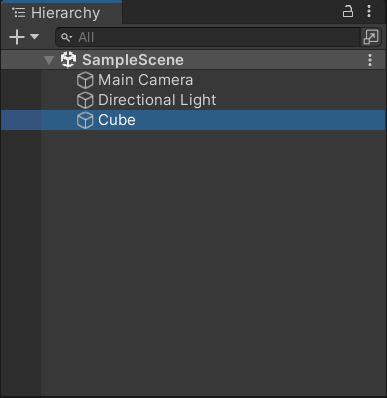
Task: Open the create dropdown arrow beside plus
Action: click(x=35, y=36)
